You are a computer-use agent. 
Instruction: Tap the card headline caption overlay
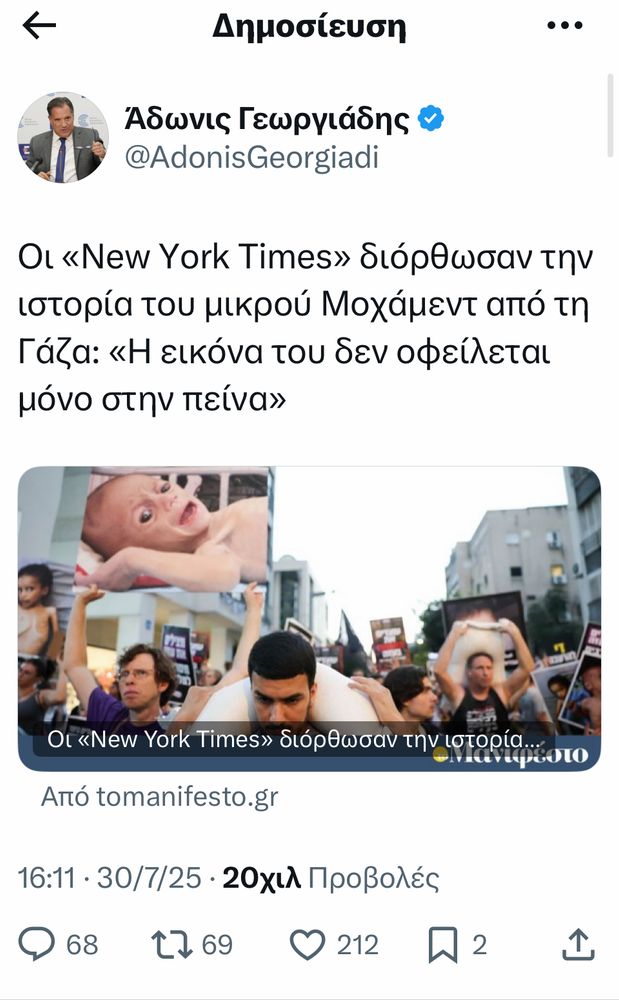[294, 739]
